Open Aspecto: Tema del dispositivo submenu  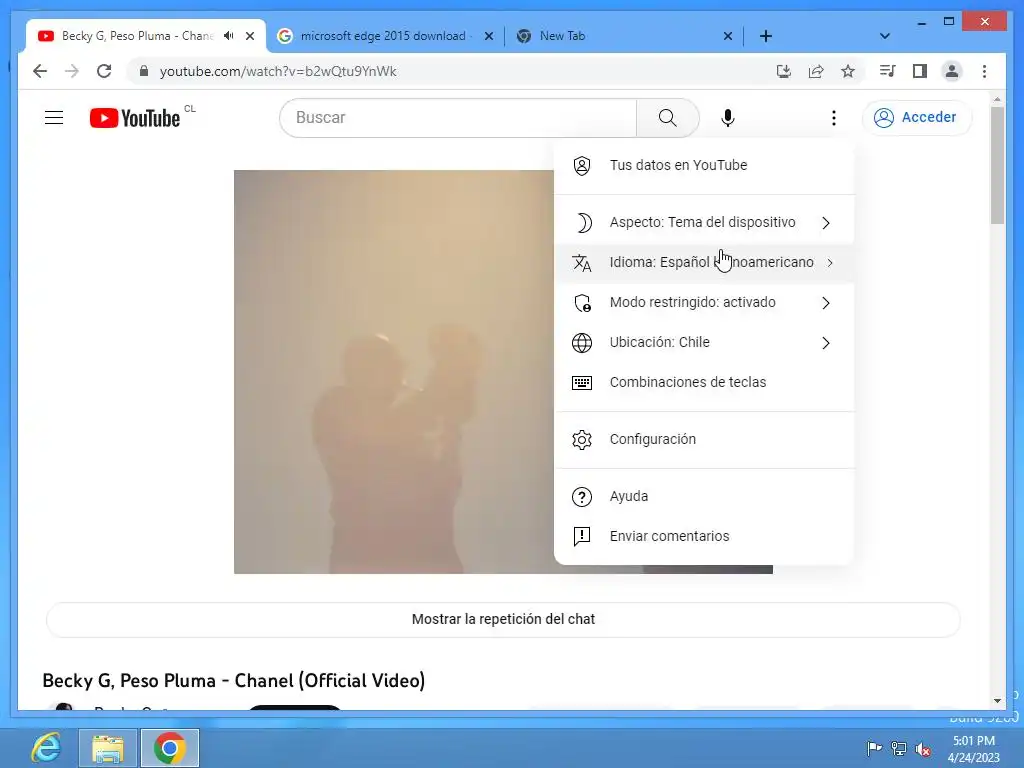(x=704, y=223)
